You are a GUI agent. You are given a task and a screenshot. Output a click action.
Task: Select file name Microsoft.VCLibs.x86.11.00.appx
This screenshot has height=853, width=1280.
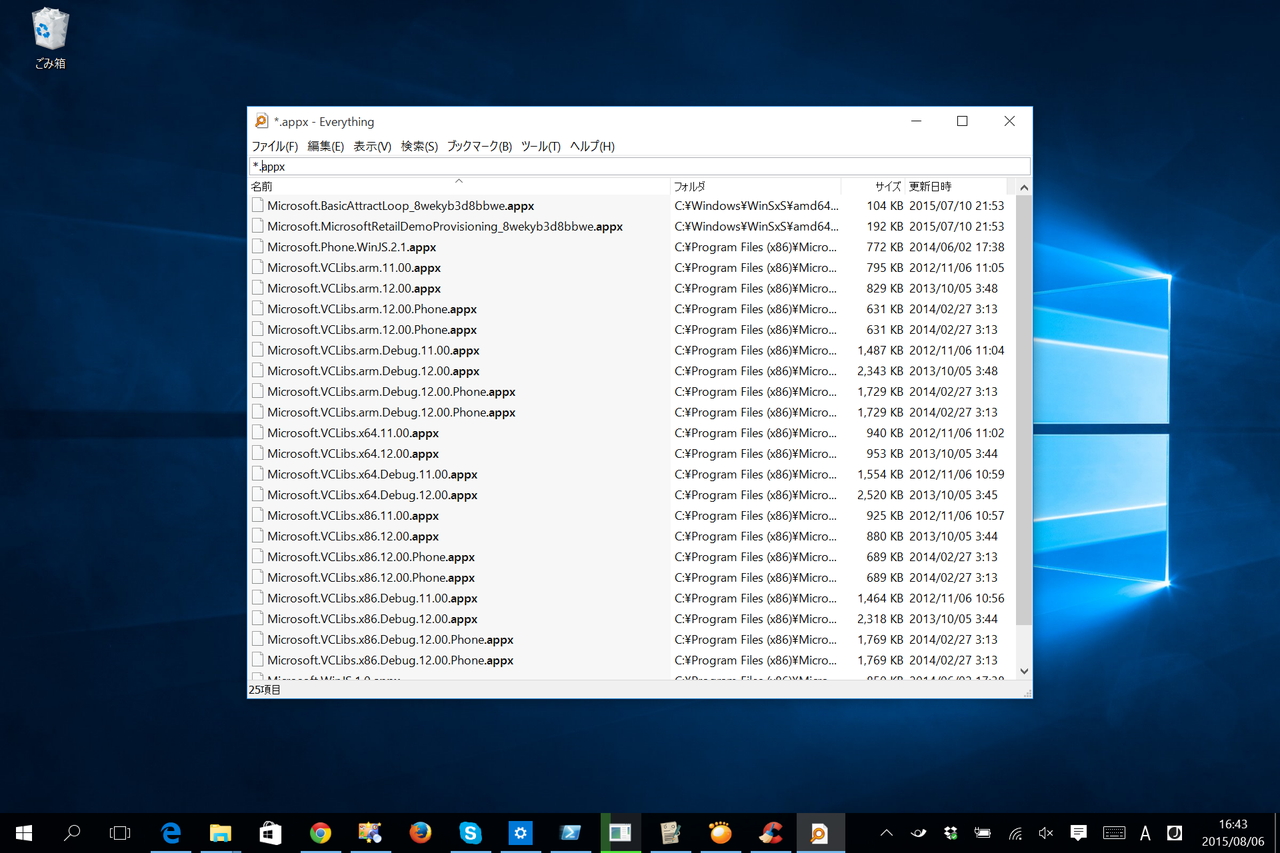click(x=353, y=515)
